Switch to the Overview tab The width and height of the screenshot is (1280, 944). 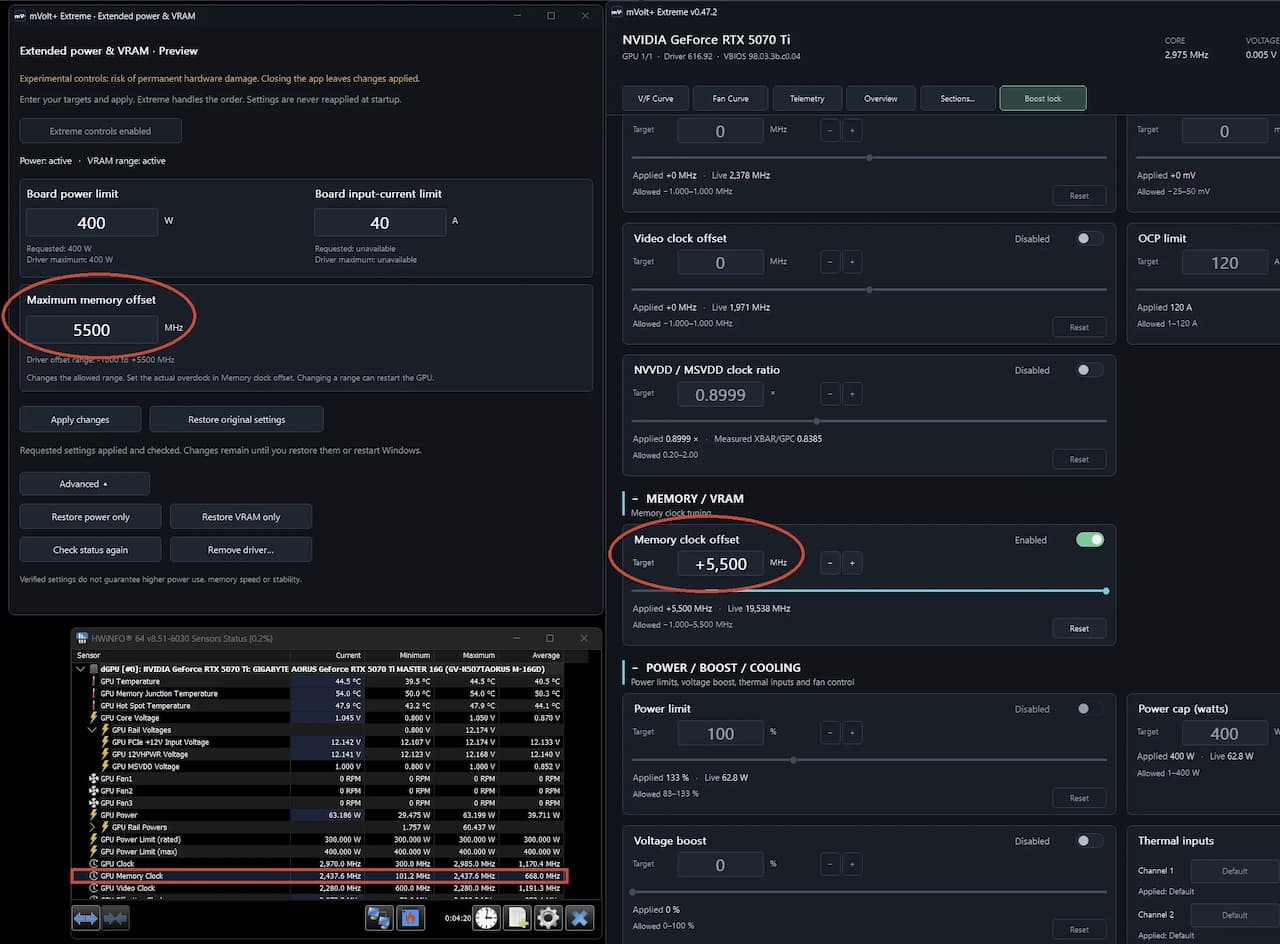(881, 98)
